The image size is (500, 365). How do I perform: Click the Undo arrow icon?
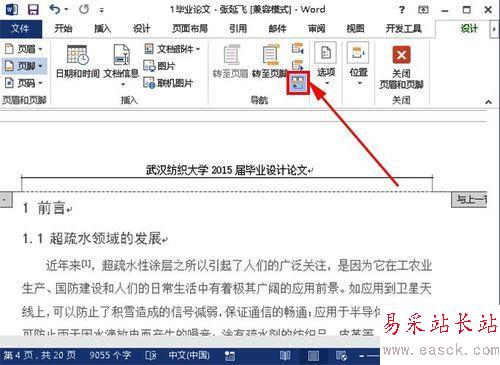coord(54,9)
